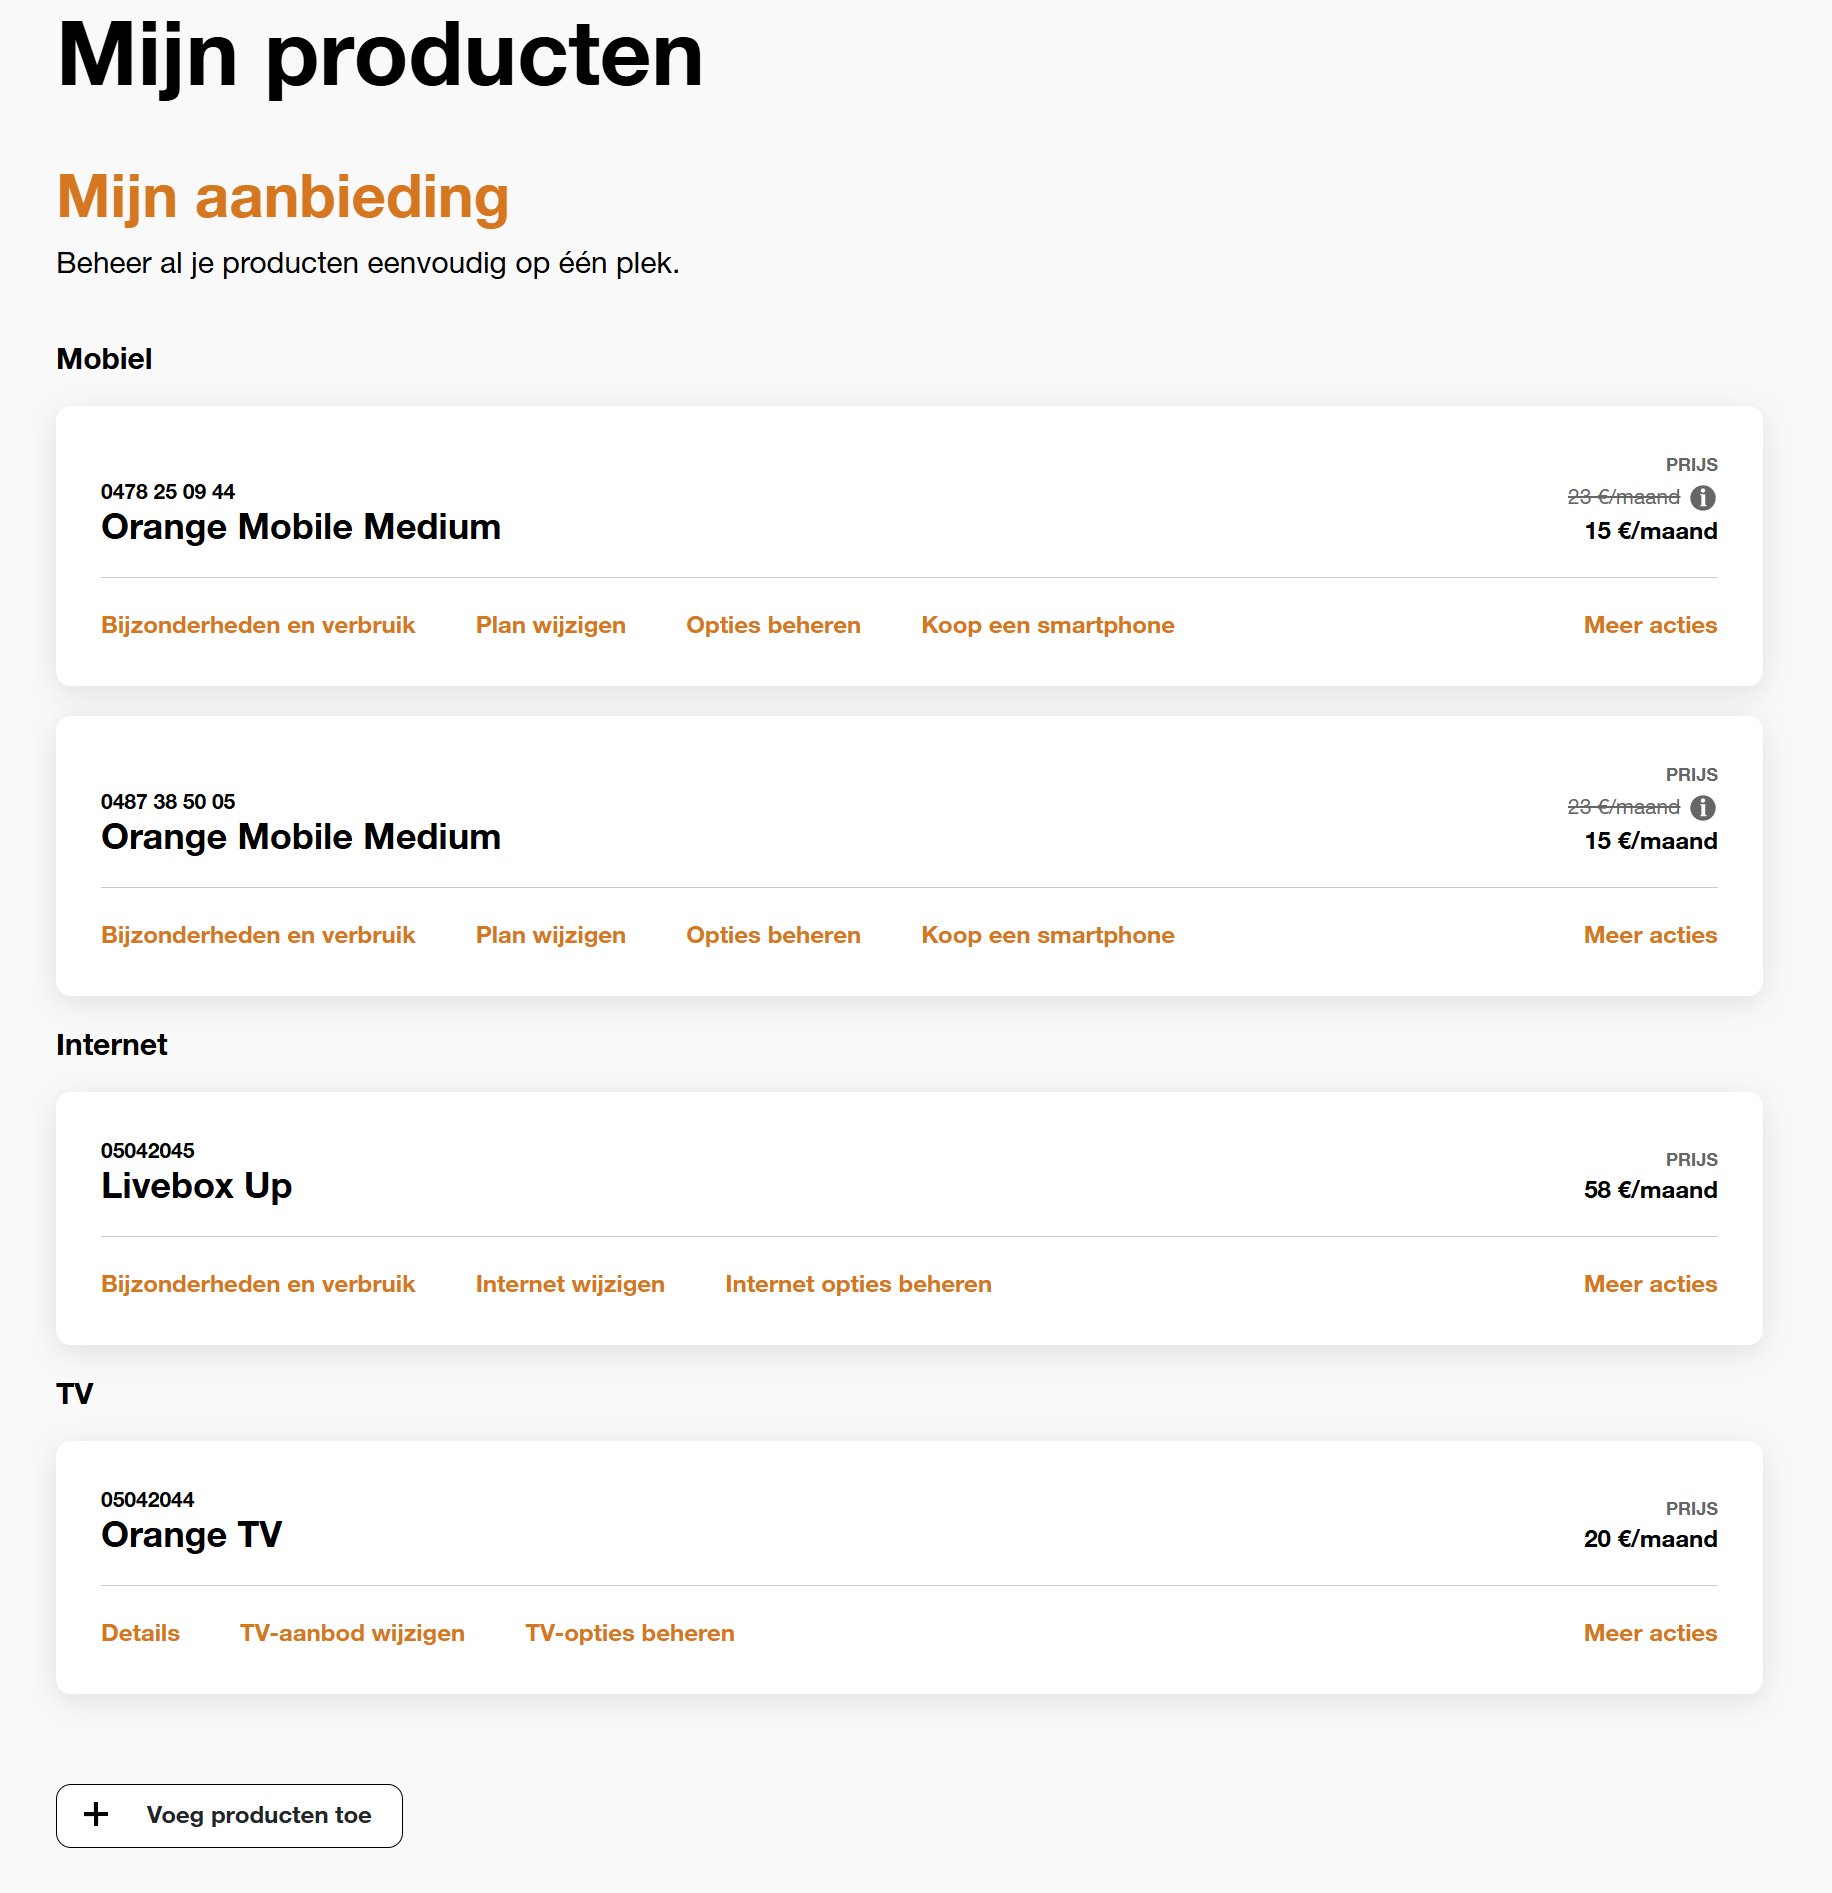Click info icon for number 0487 38 50 05
The height and width of the screenshot is (1893, 1832).
tap(1703, 807)
